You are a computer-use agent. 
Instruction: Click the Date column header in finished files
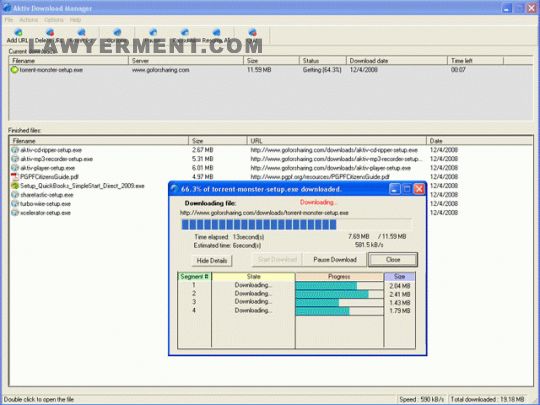(479, 141)
